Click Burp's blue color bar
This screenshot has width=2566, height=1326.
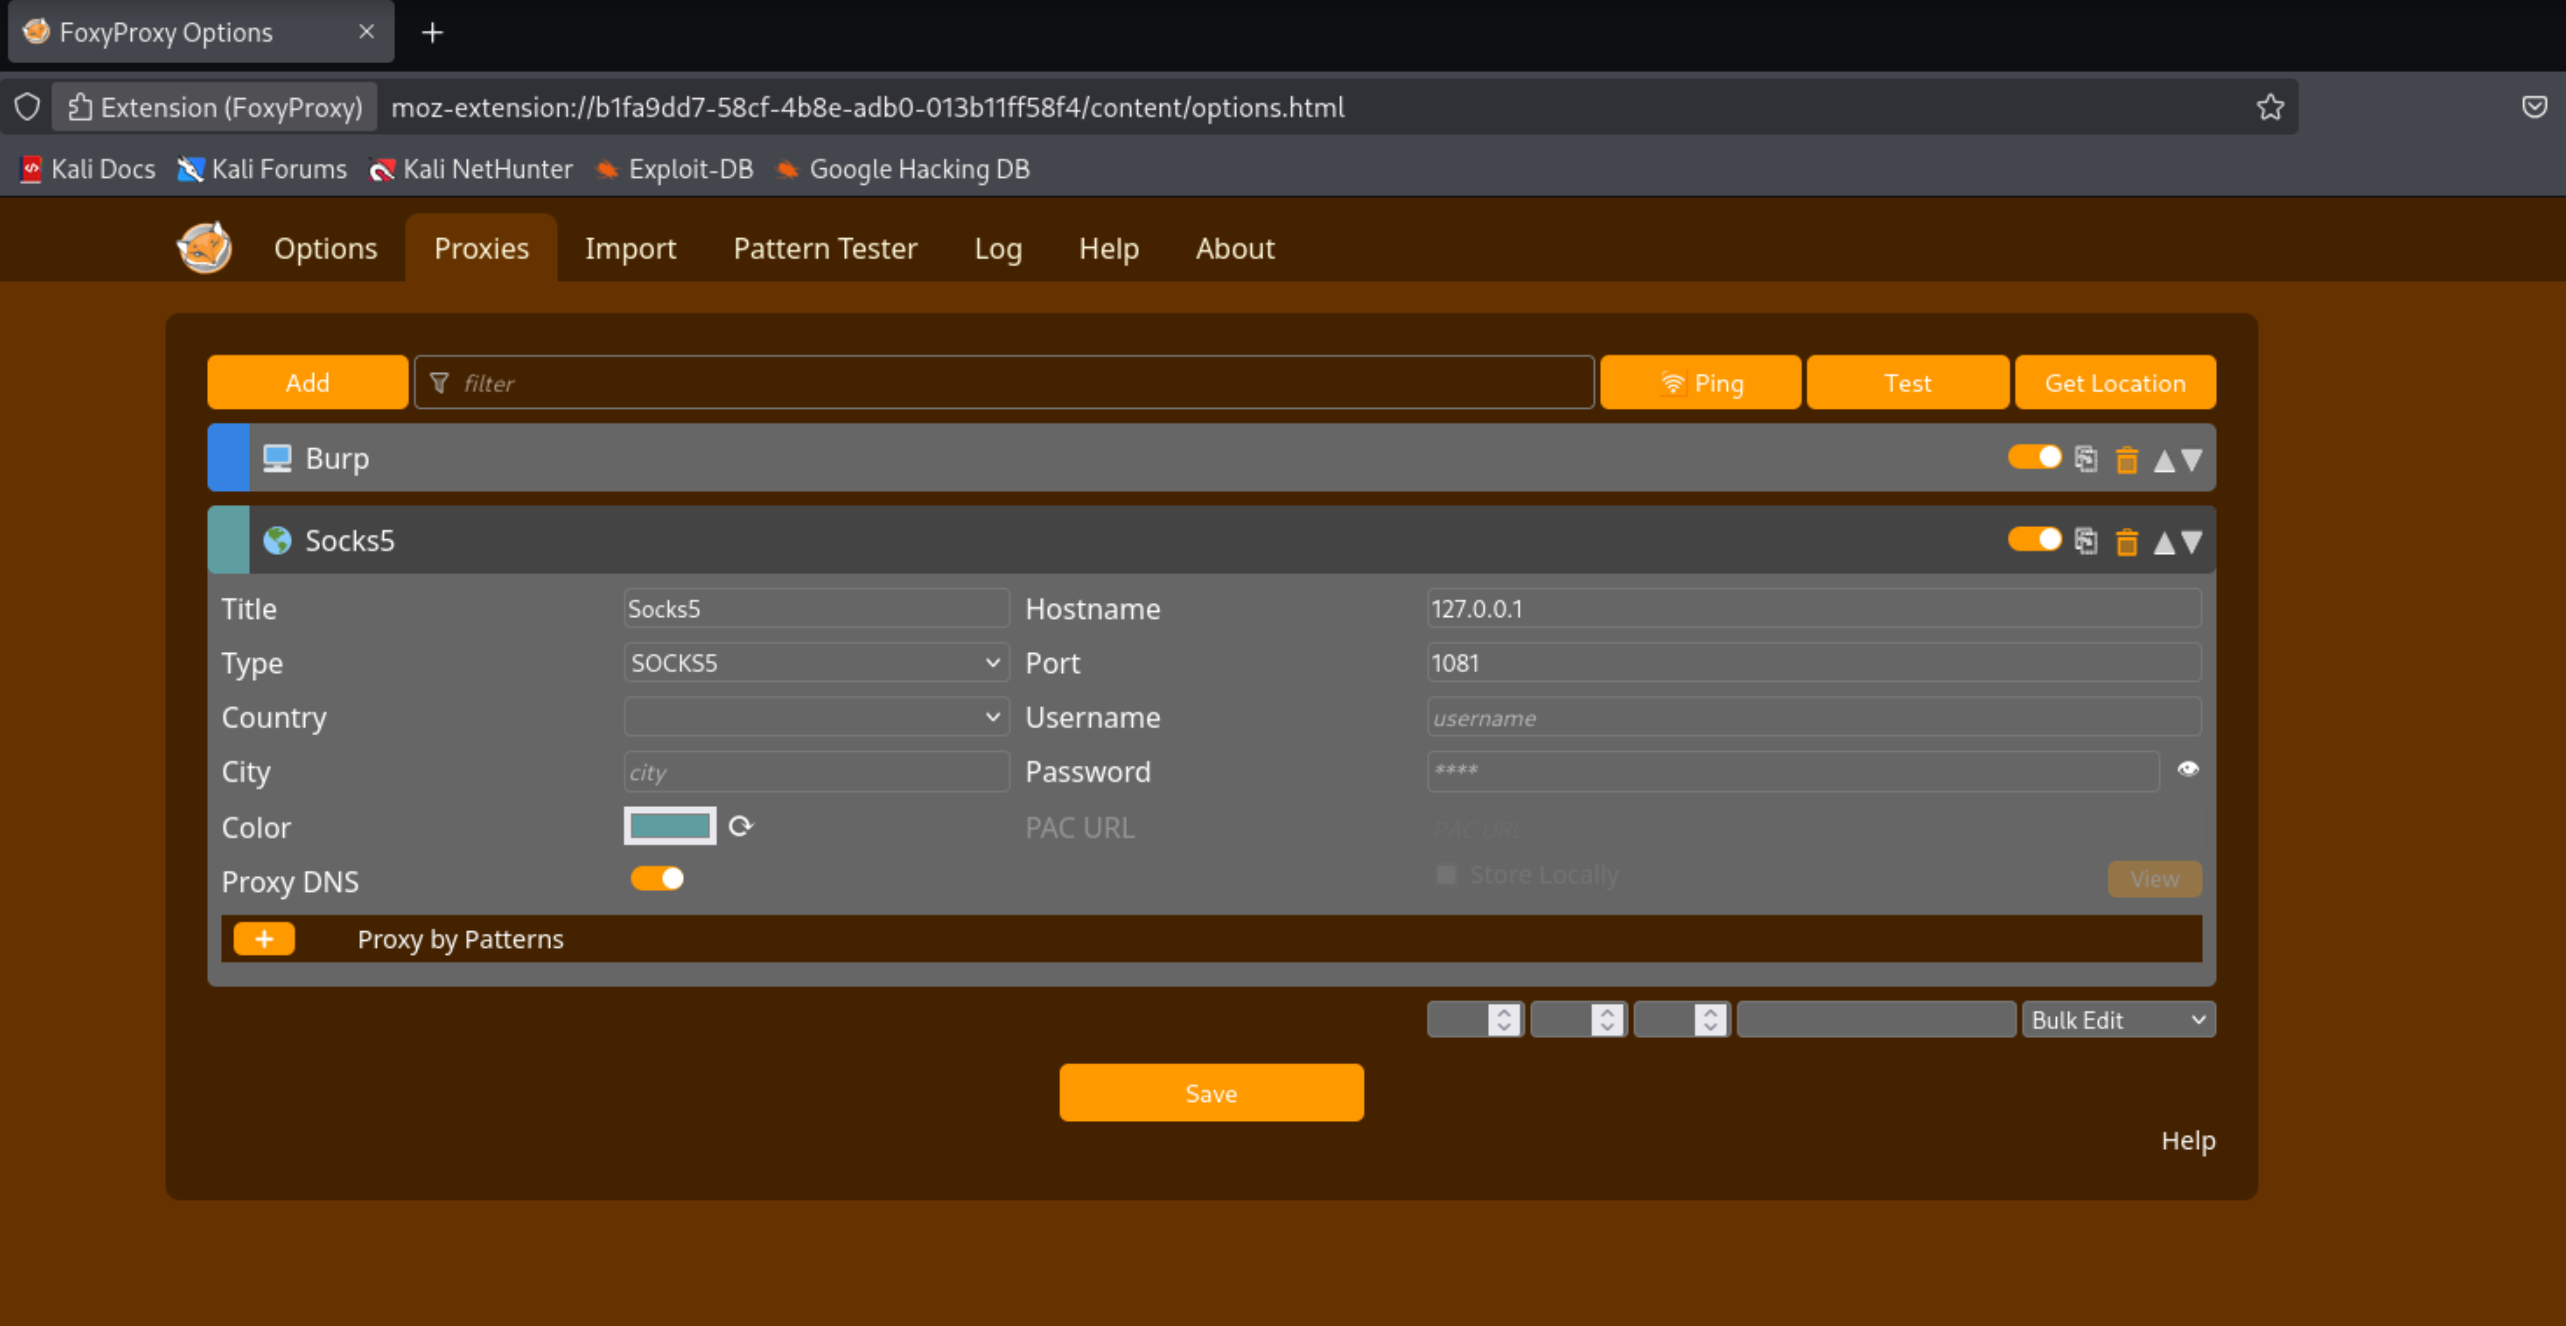[x=228, y=458]
